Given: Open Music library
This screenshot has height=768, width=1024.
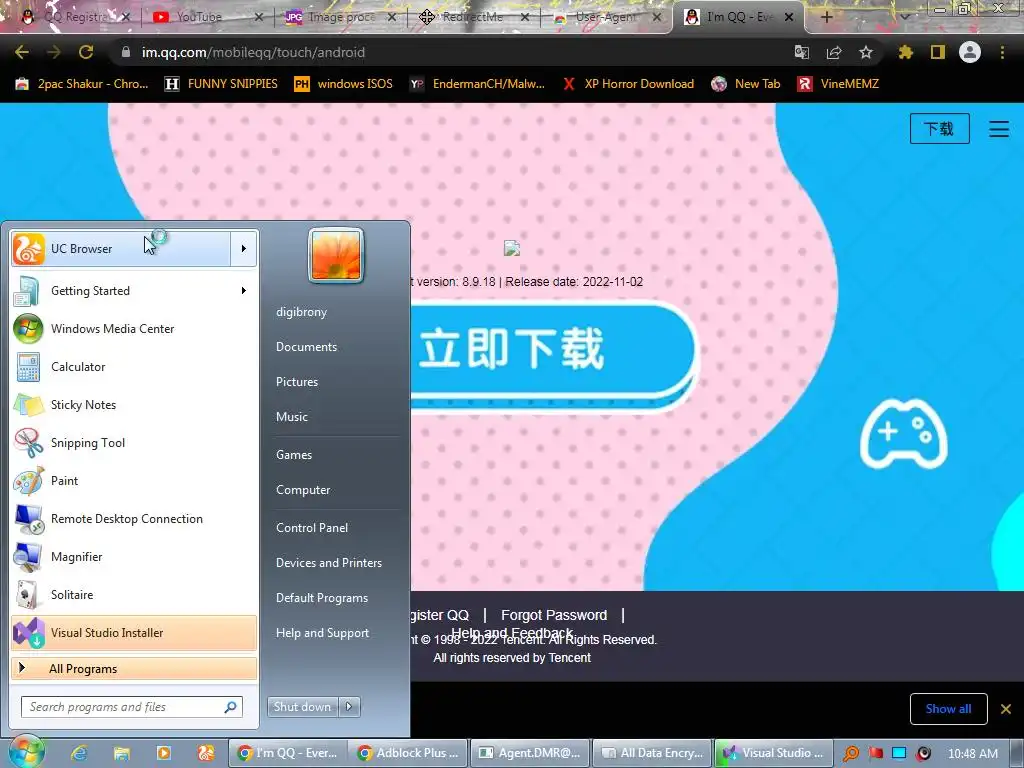Looking at the screenshot, I should click(x=291, y=417).
